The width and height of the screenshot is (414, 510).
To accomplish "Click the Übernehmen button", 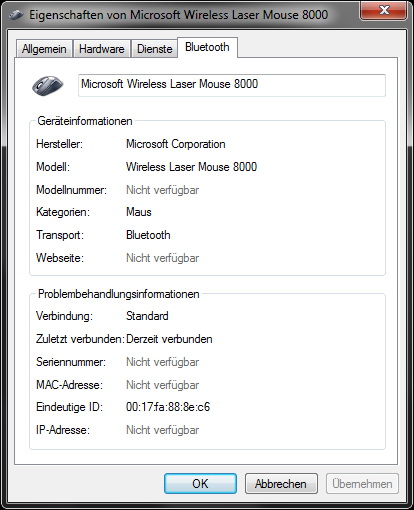I will pyautogui.click(x=362, y=484).
